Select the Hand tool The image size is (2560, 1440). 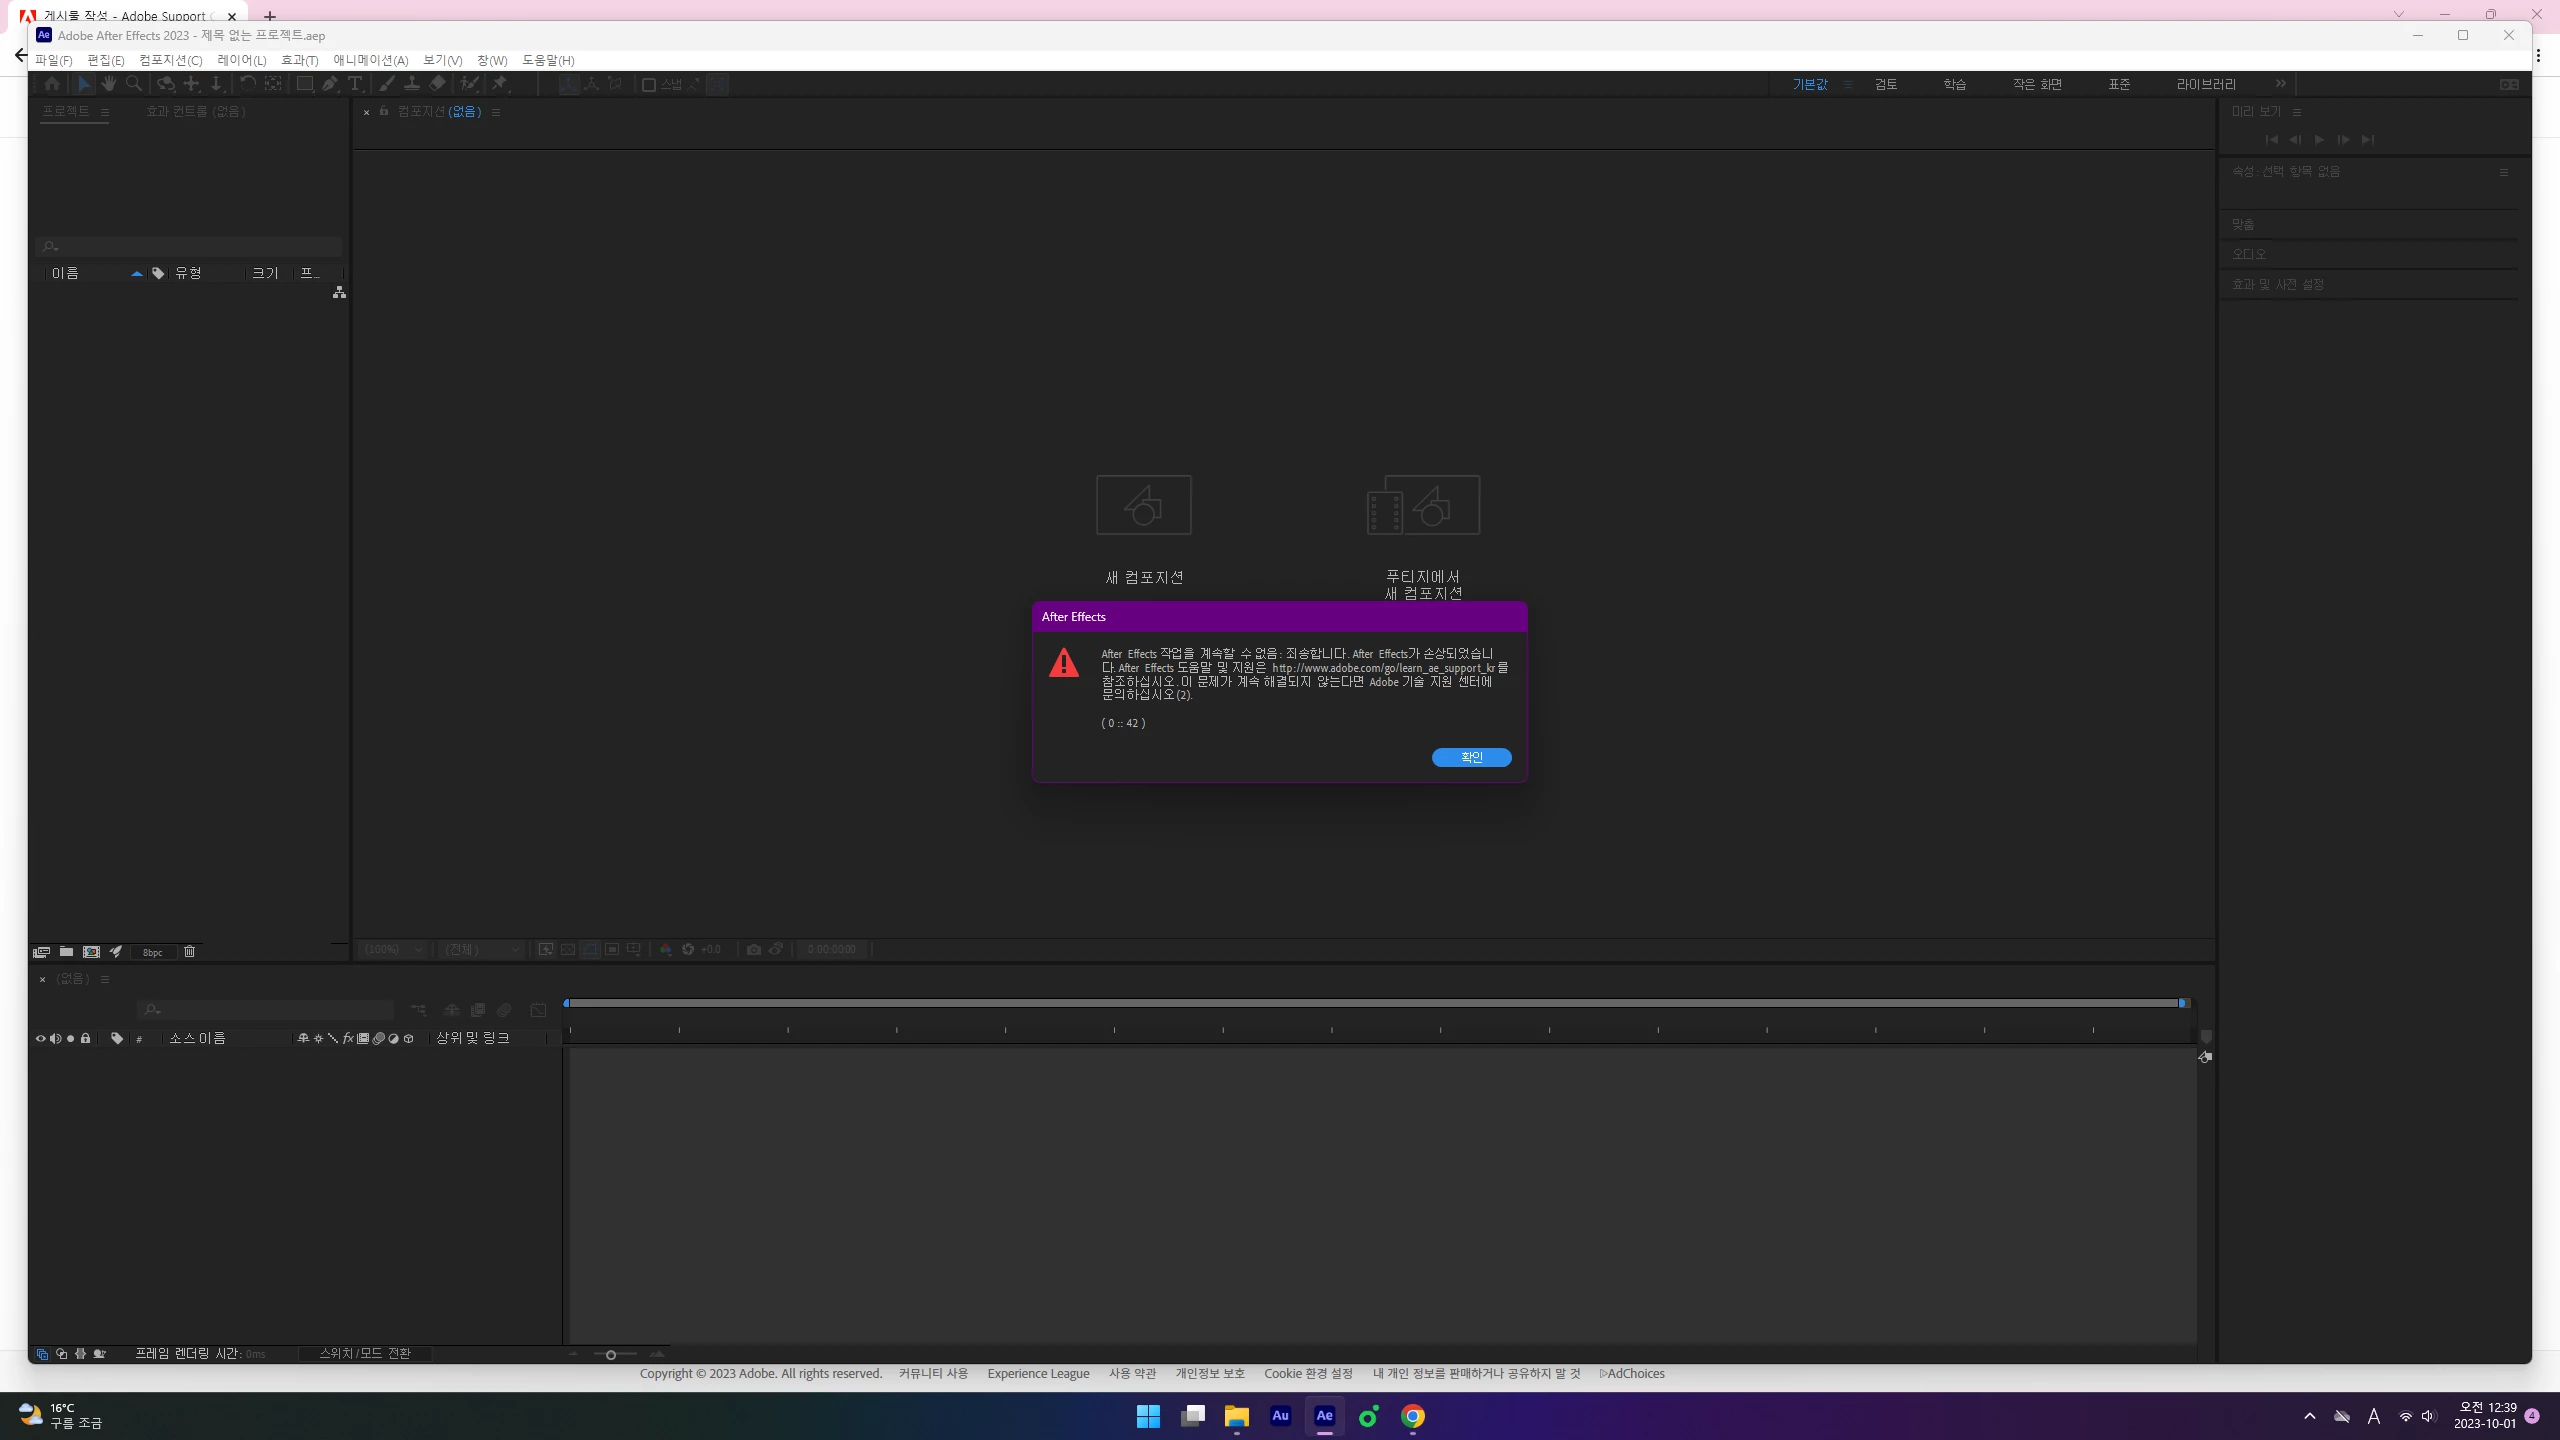pos(109,84)
